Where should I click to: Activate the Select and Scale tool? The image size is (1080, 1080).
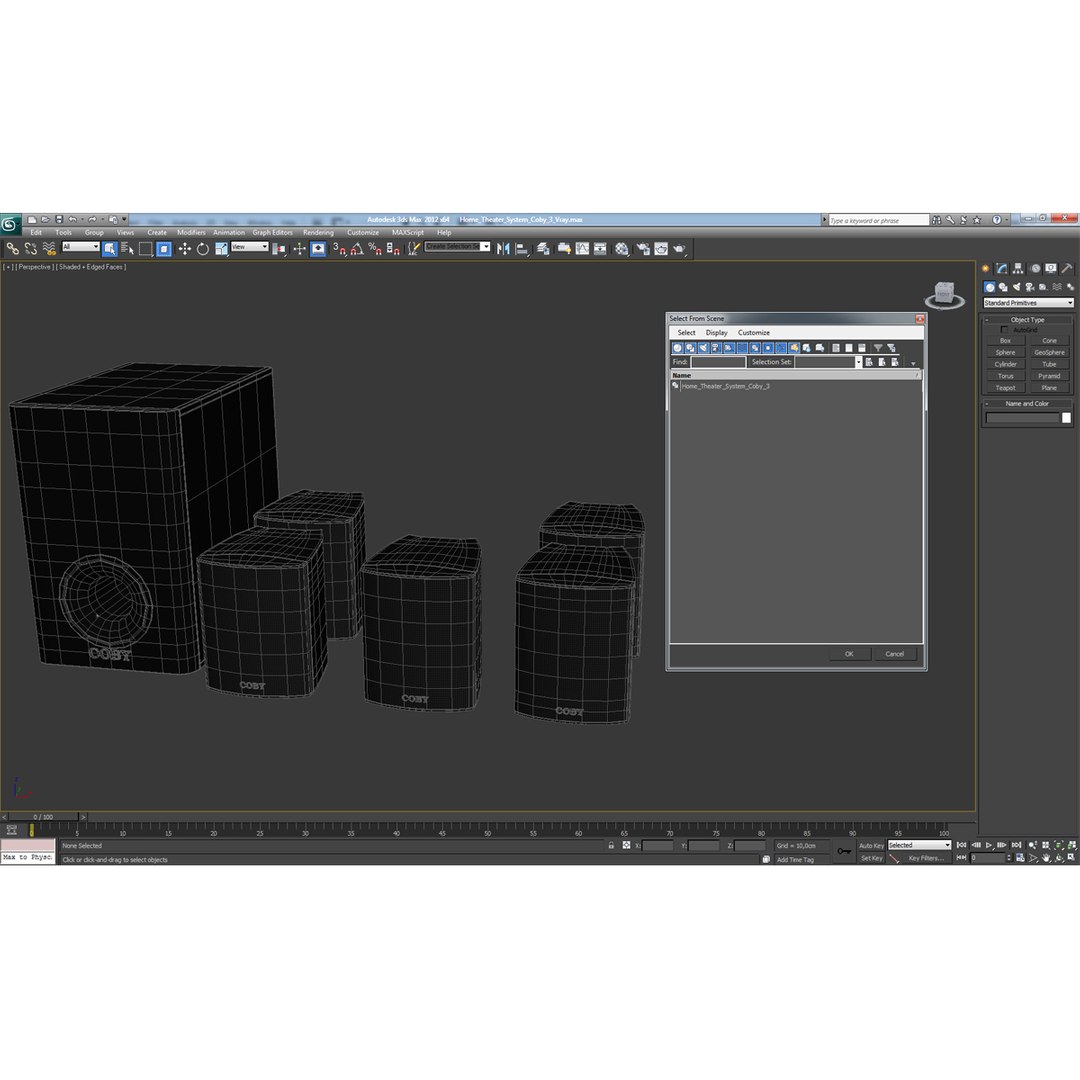[x=221, y=249]
